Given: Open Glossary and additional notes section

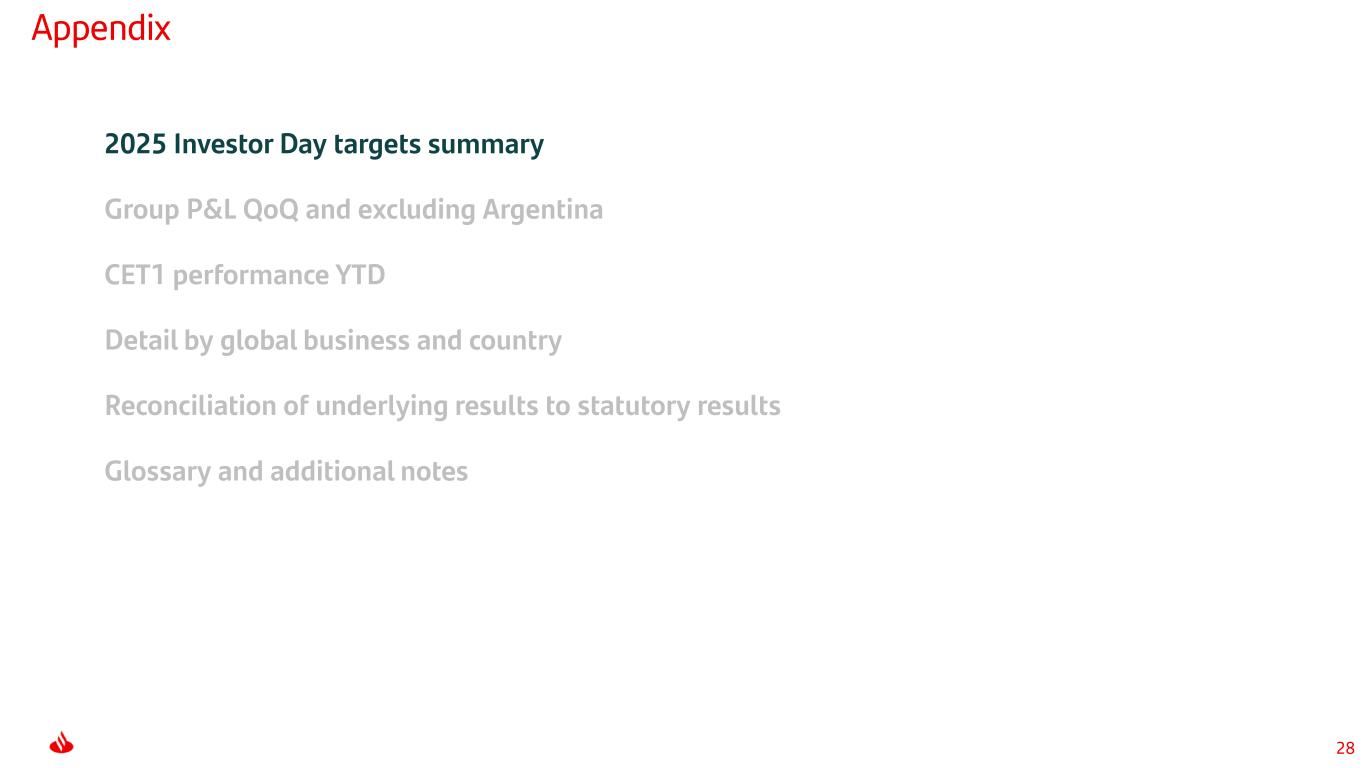Looking at the screenshot, I should [286, 471].
